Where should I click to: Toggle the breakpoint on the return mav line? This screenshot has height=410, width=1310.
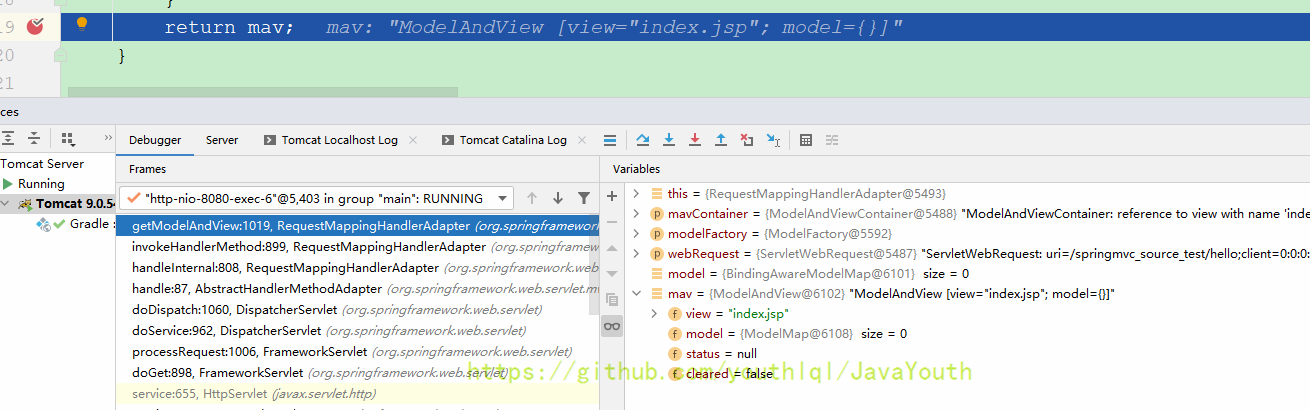35,27
